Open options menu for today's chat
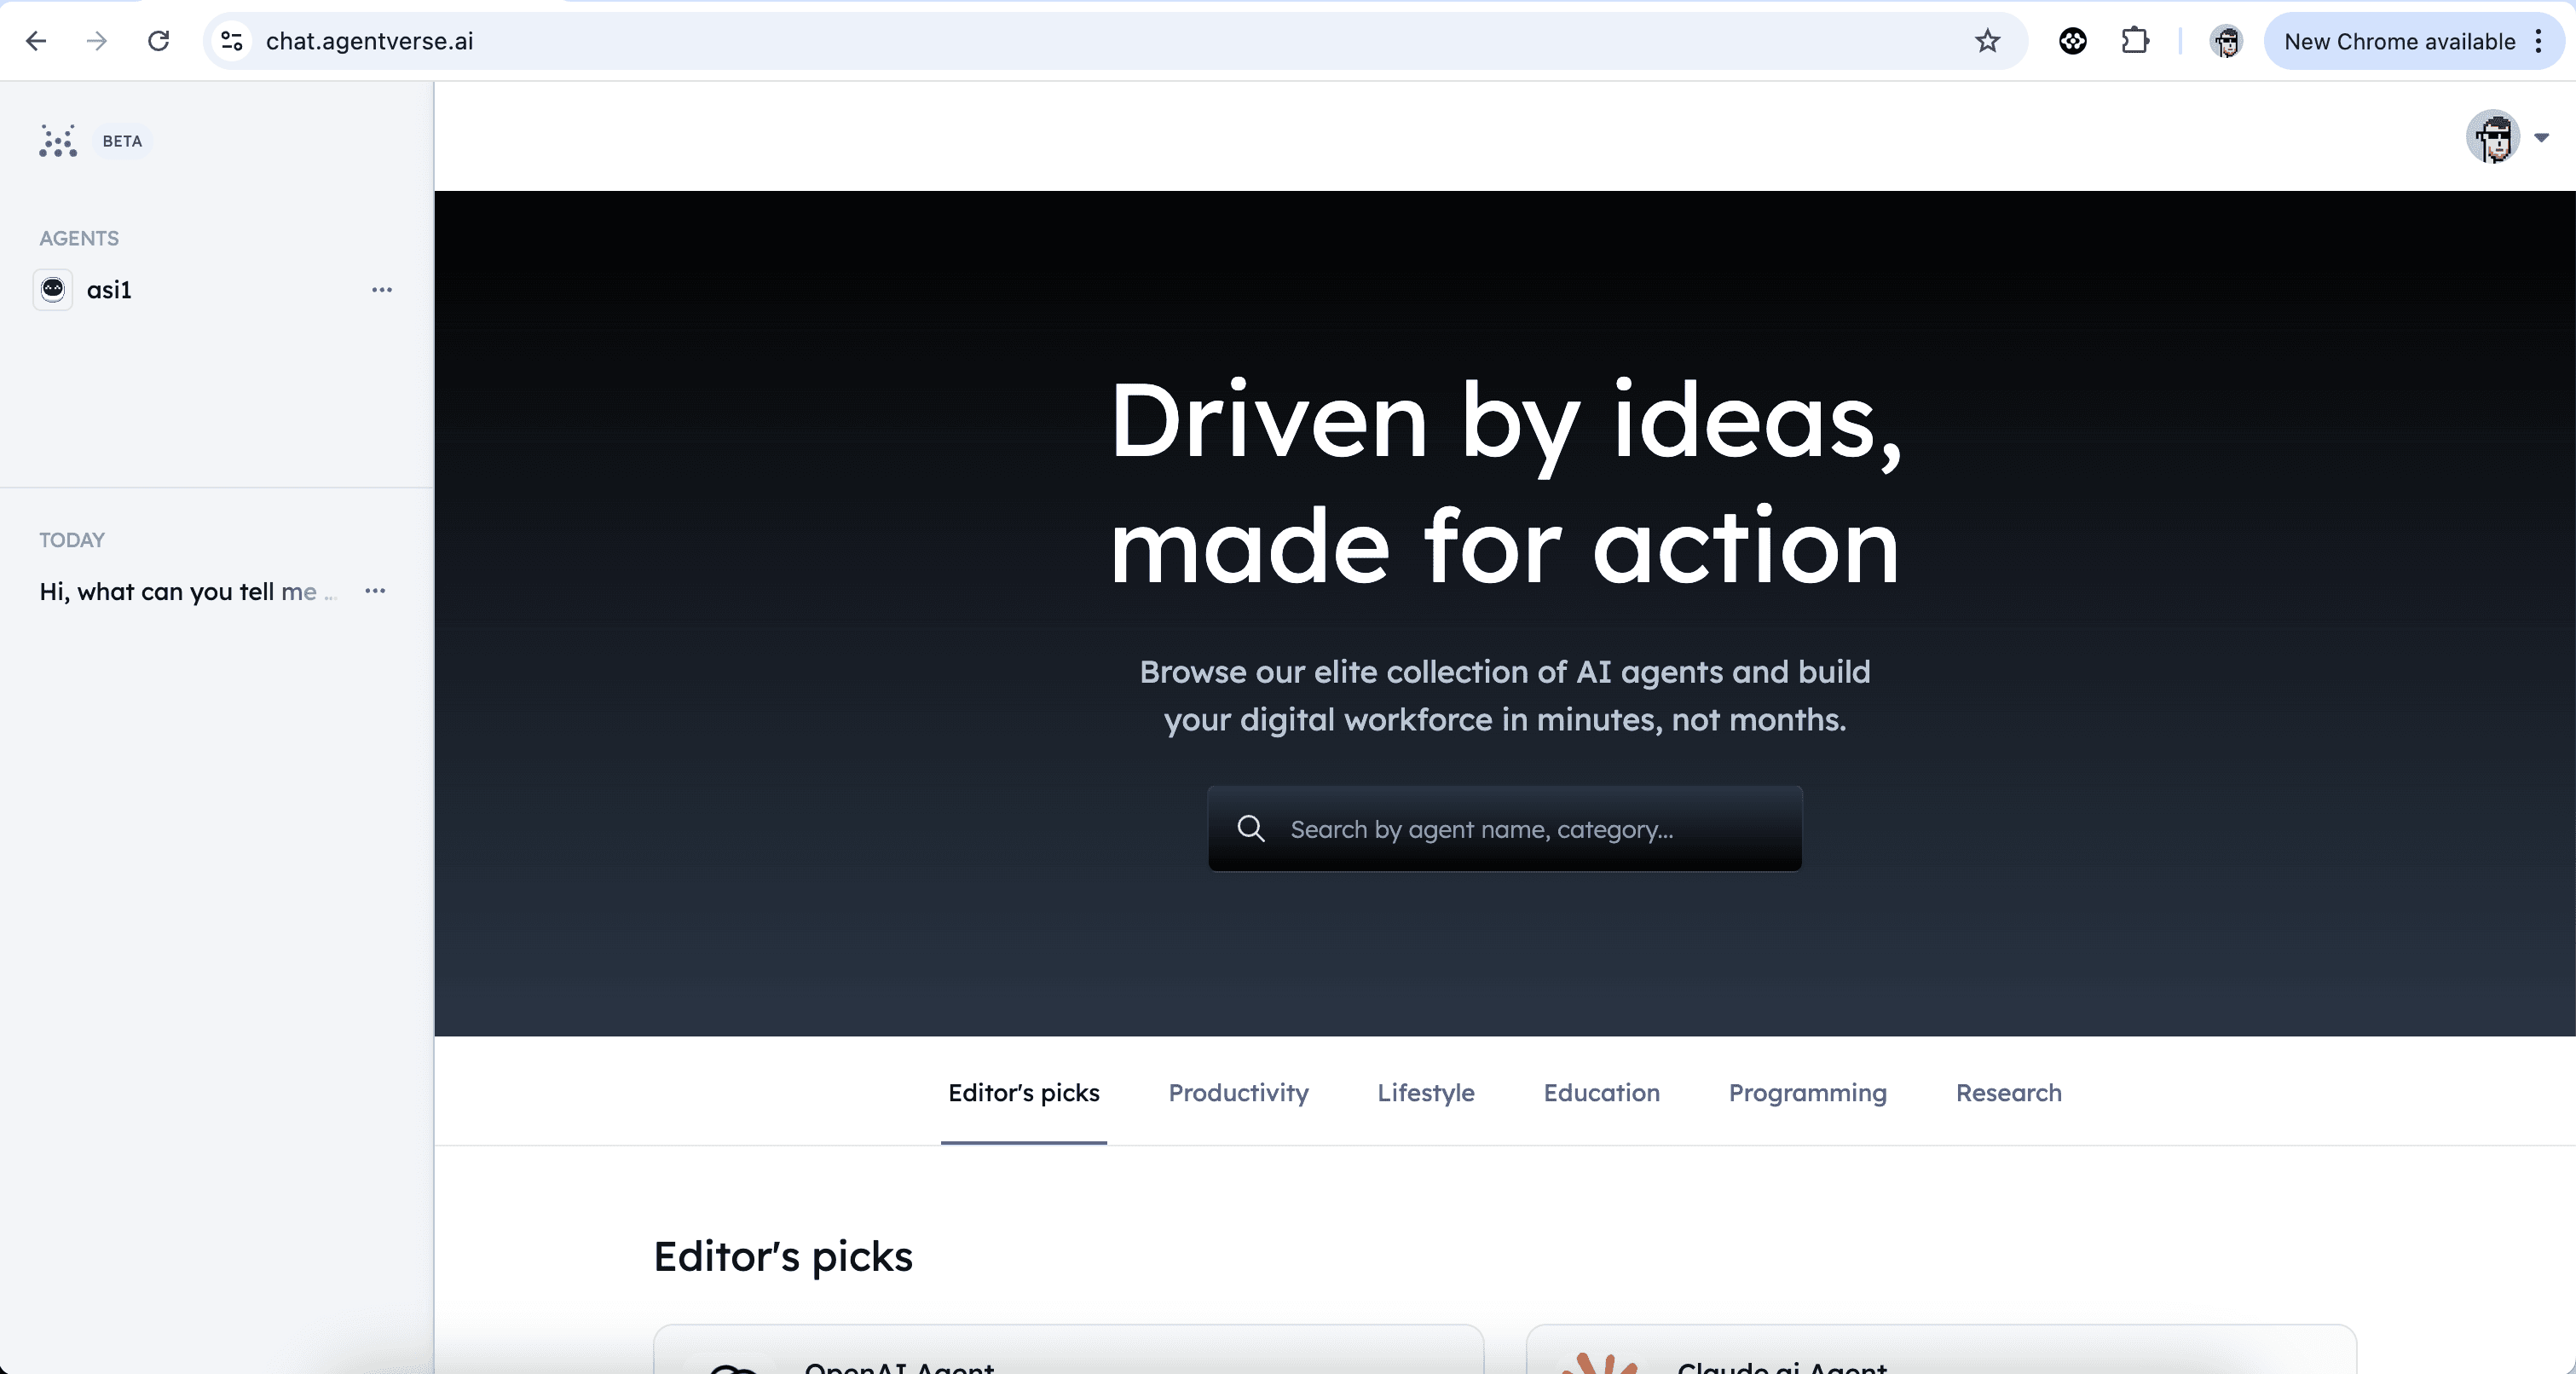Screen dimensions: 2576x1374 pos(375,591)
